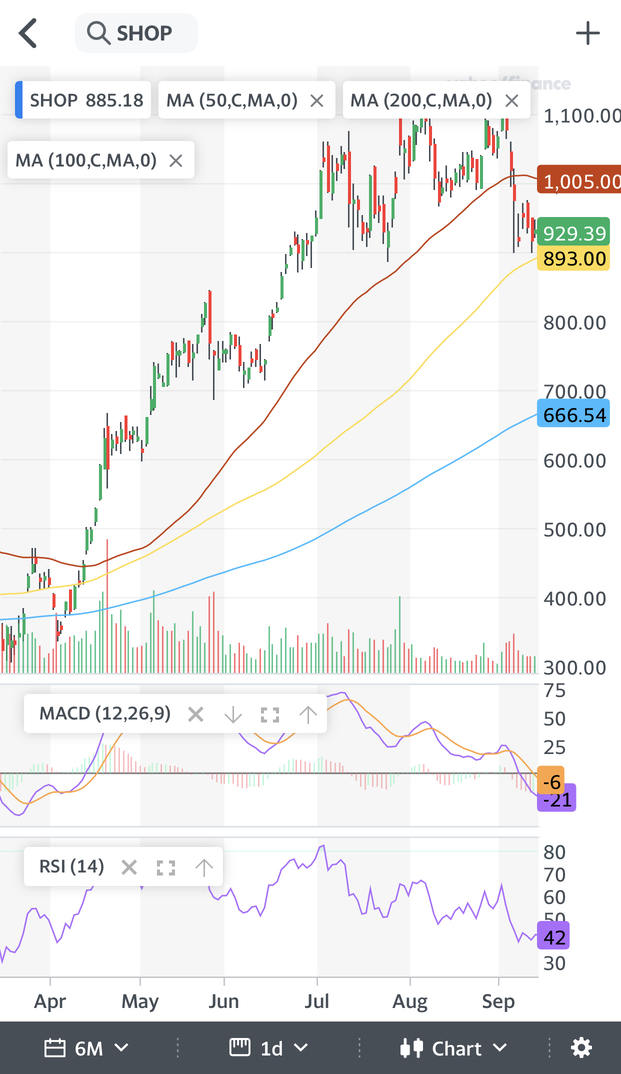The height and width of the screenshot is (1074, 621).
Task: Tap the back arrow icon
Action: coord(28,33)
